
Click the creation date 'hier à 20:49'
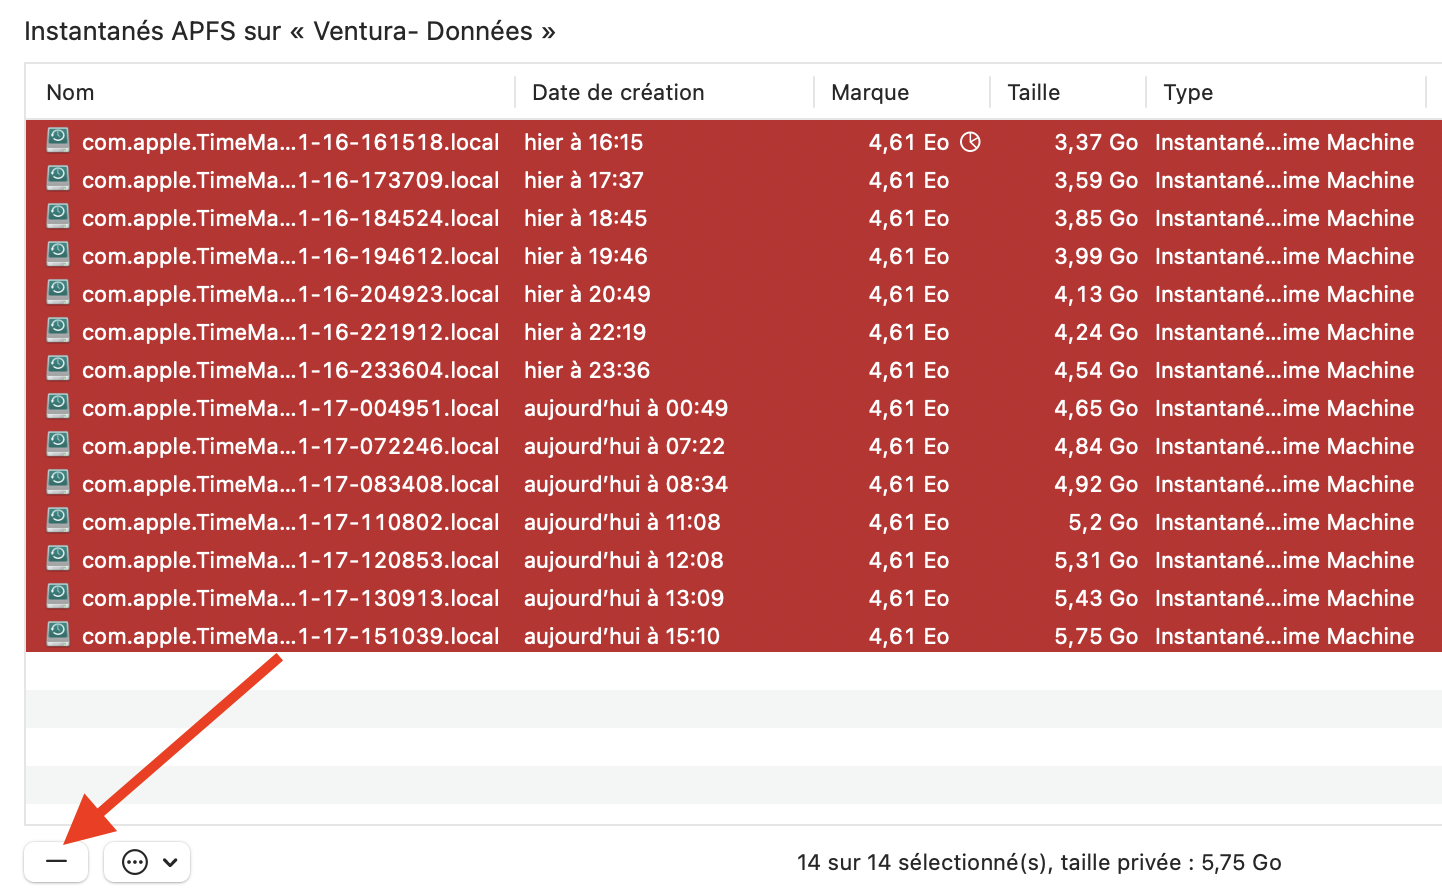587,294
